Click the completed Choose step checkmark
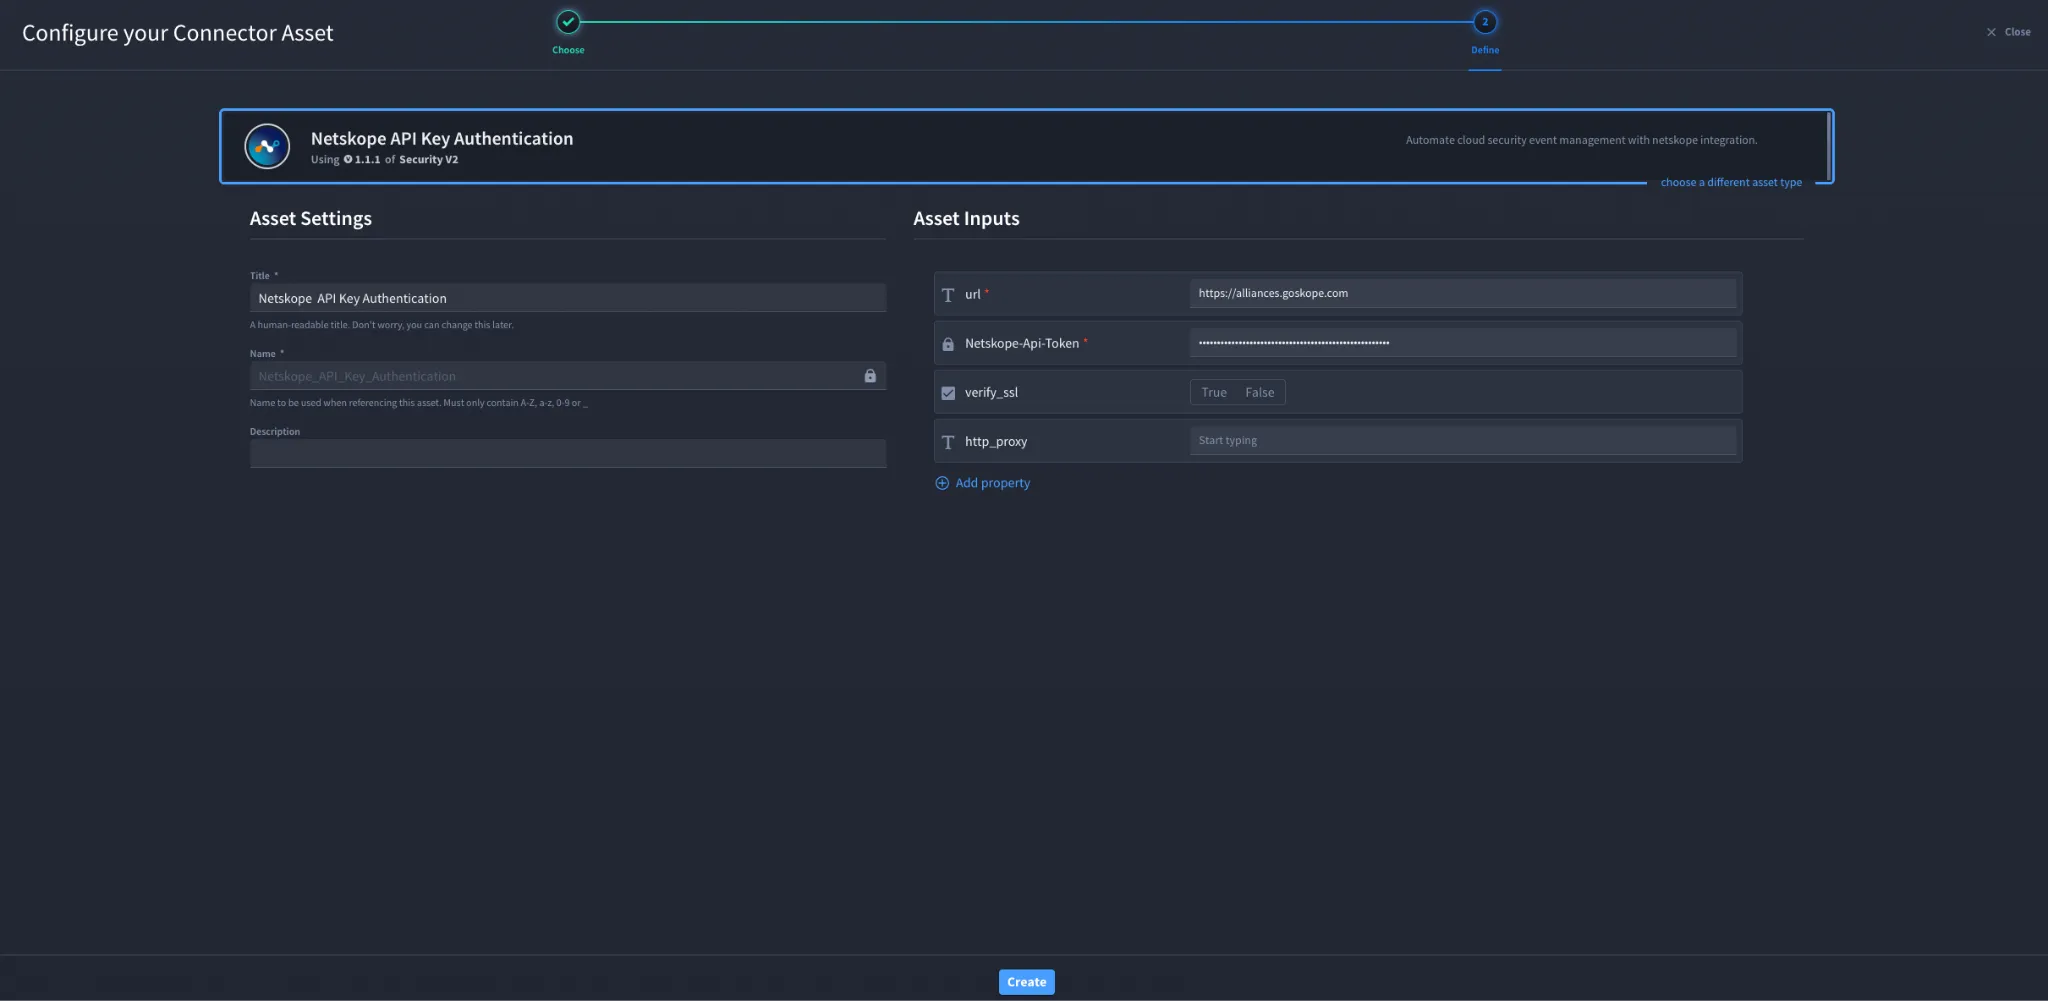Viewport: 2048px width, 1001px height. pos(568,22)
